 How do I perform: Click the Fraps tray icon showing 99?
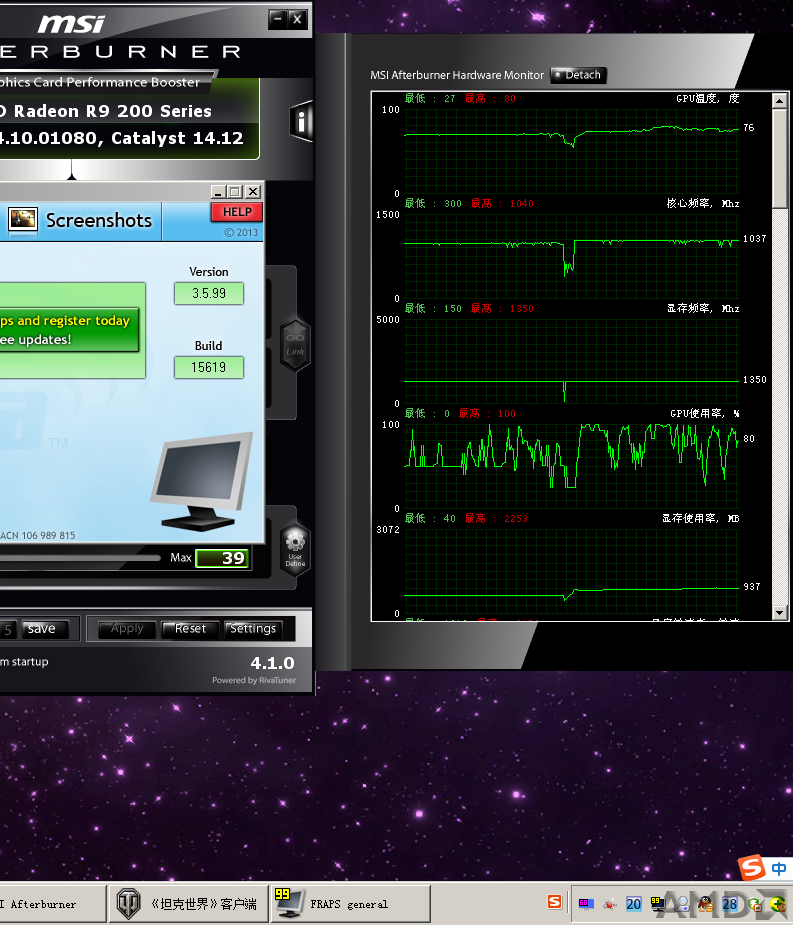pos(657,903)
